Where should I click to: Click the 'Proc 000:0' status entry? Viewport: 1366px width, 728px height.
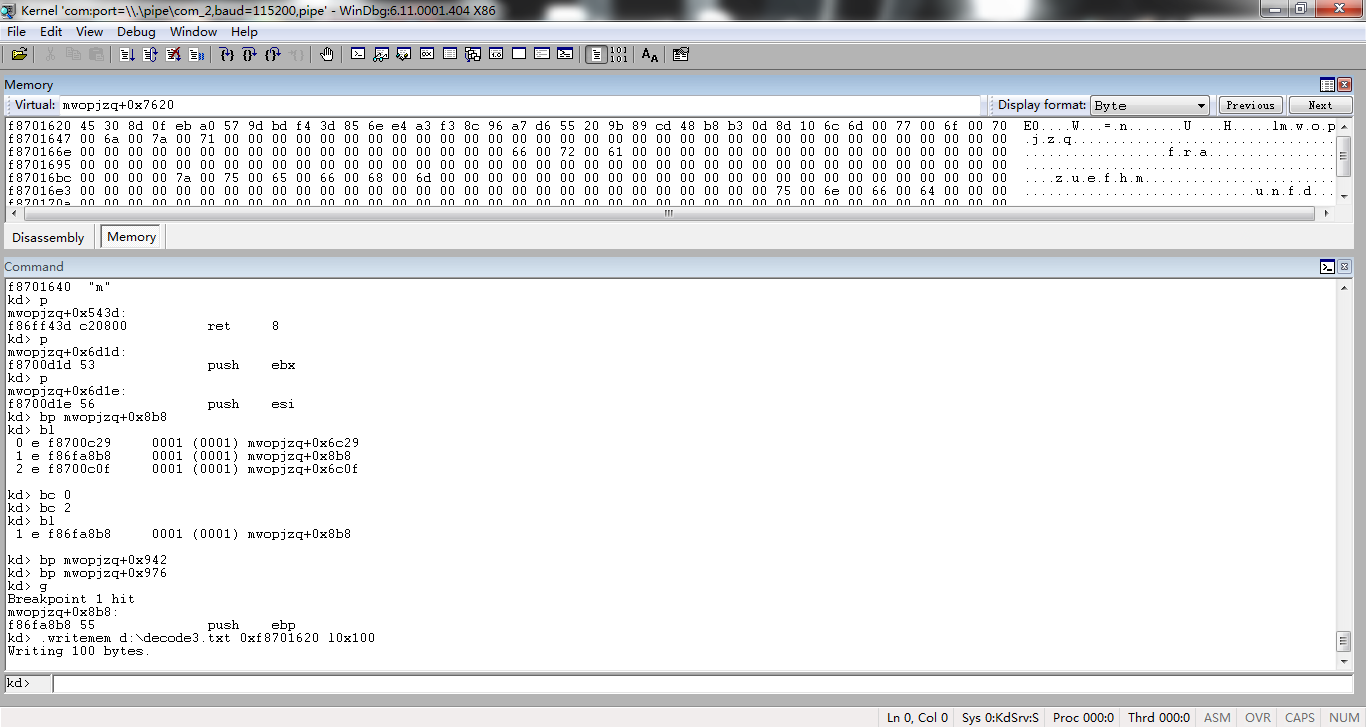(1083, 717)
